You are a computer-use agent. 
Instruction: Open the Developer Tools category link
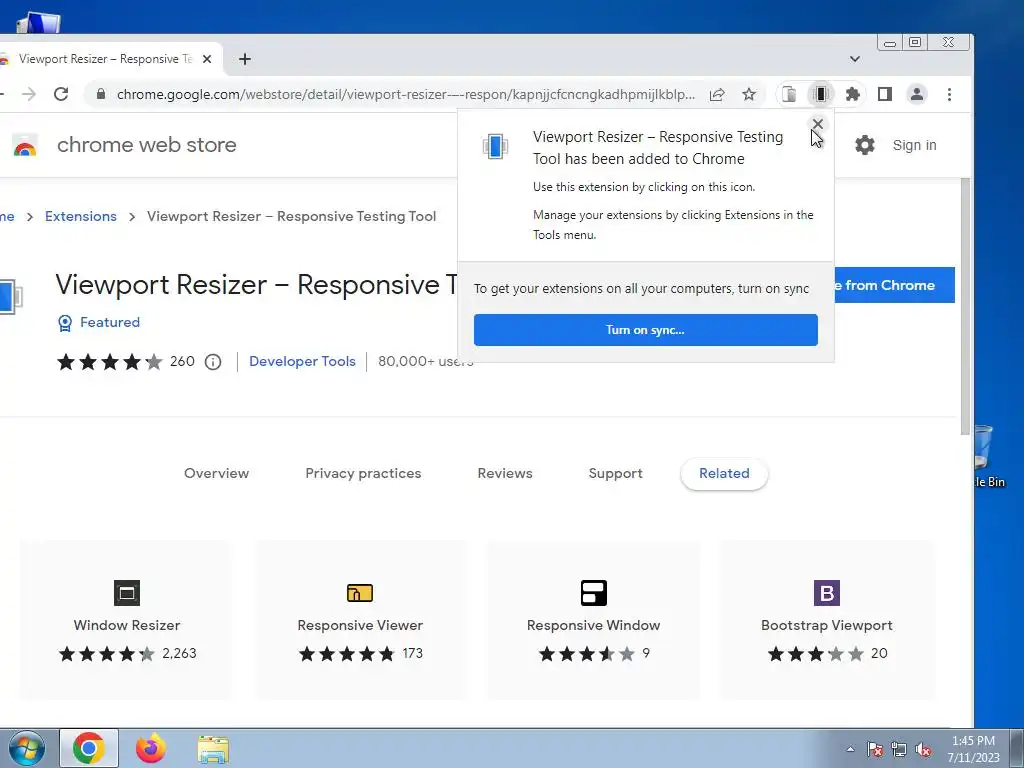tap(302, 362)
